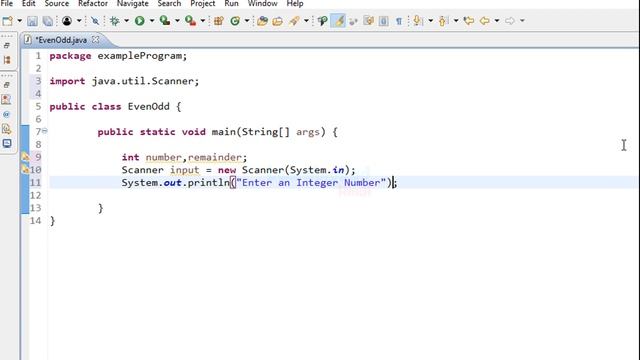Click the New Java Package icon

click(219, 21)
